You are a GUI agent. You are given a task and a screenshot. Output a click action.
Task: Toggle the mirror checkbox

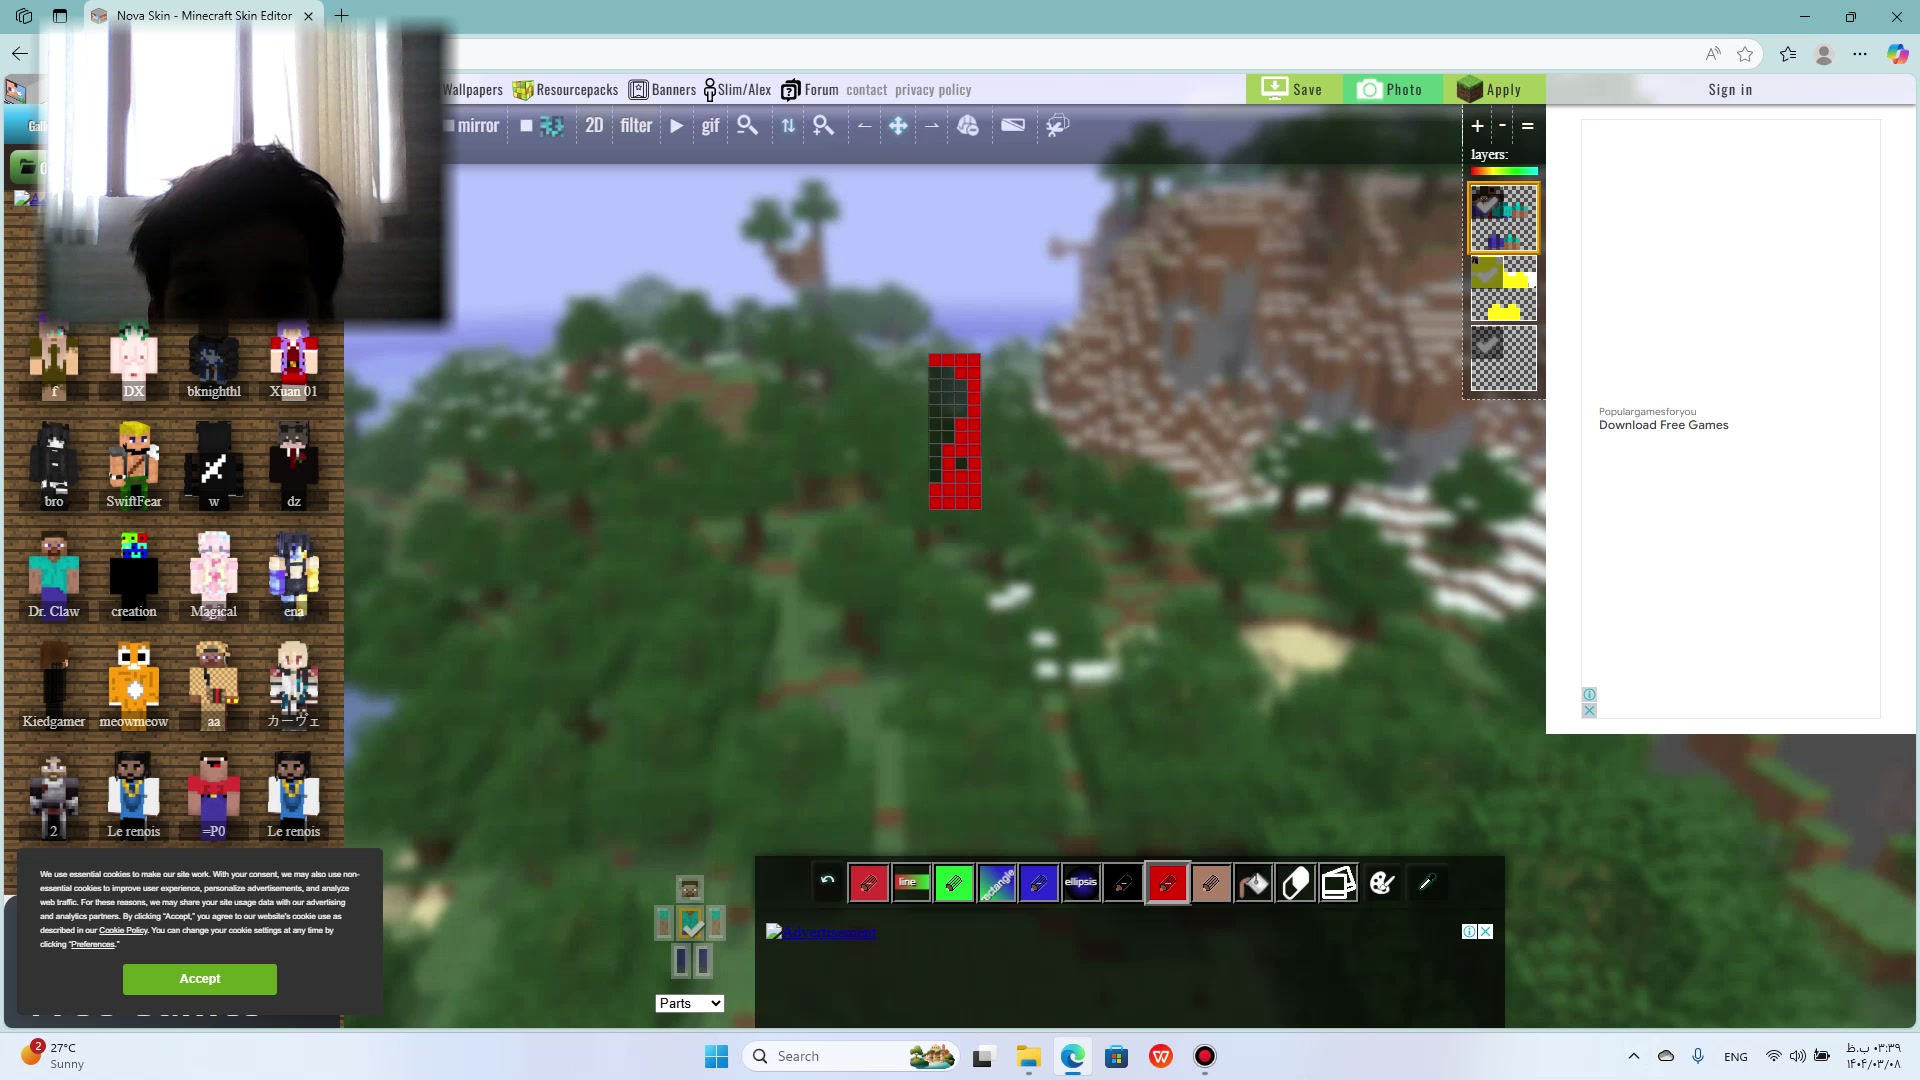pos(449,125)
